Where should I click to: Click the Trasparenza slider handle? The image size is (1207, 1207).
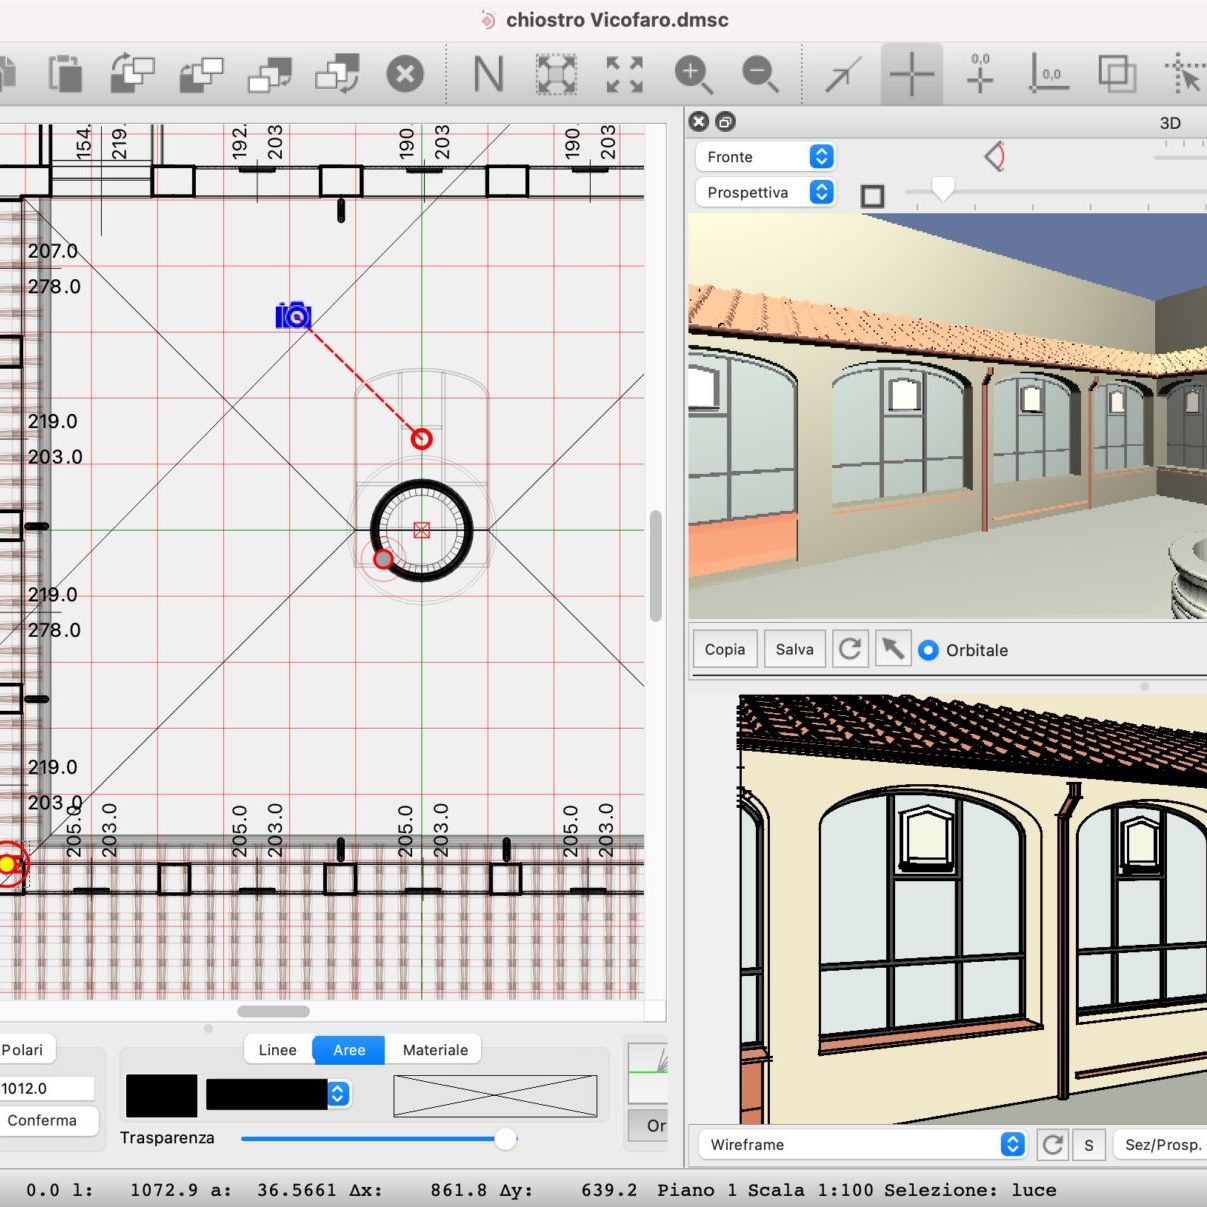505,1138
